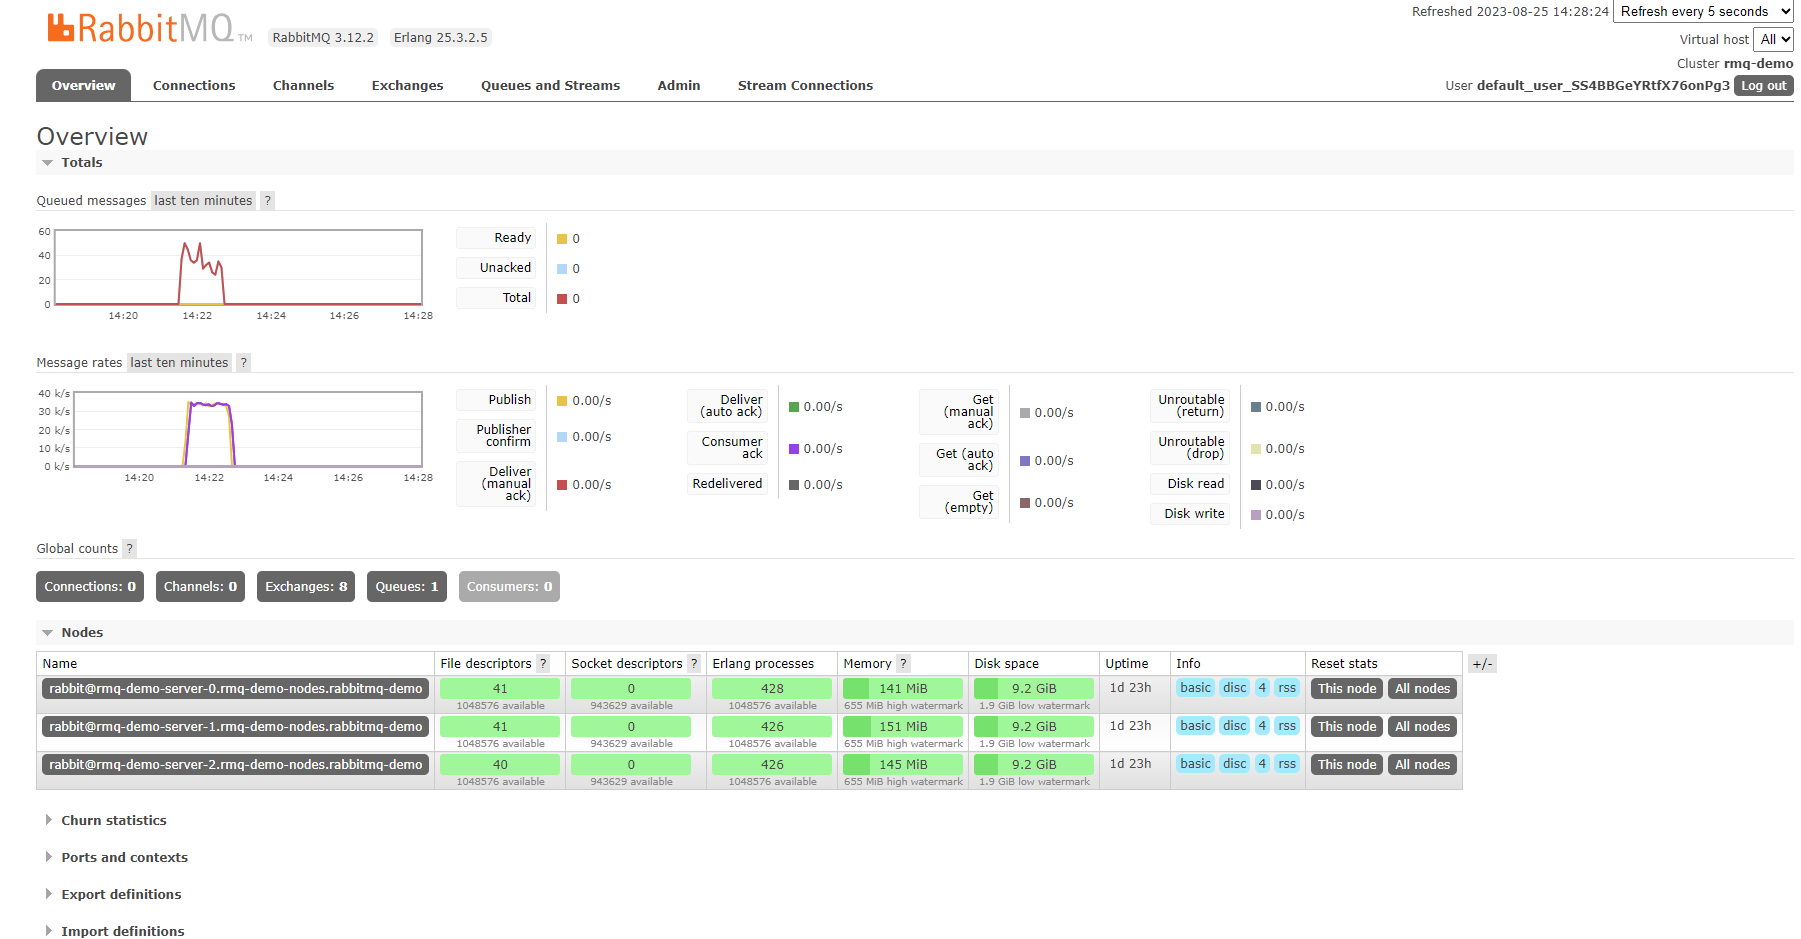The height and width of the screenshot is (939, 1801).
Task: Click the Unacked blue color swatch
Action: 562,269
